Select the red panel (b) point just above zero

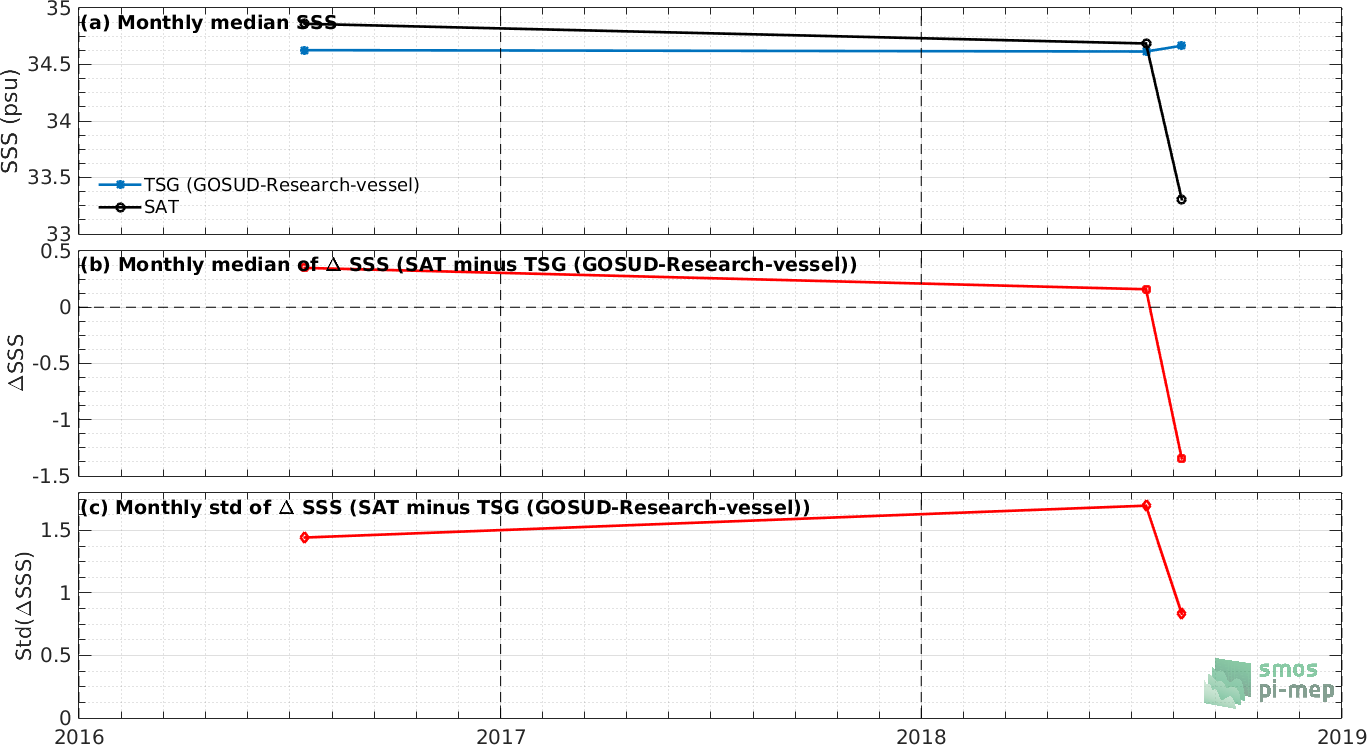[1146, 289]
